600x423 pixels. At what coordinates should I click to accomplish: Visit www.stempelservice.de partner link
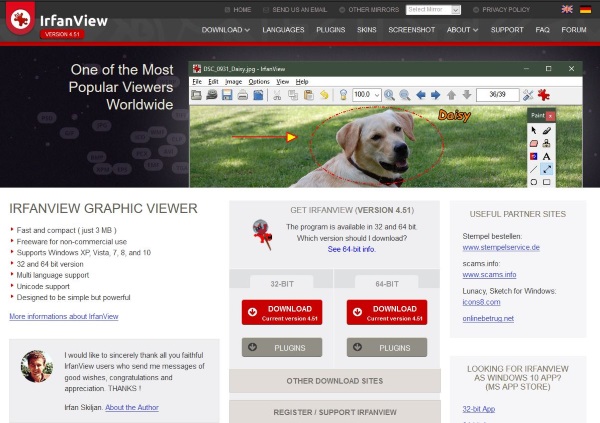point(501,247)
